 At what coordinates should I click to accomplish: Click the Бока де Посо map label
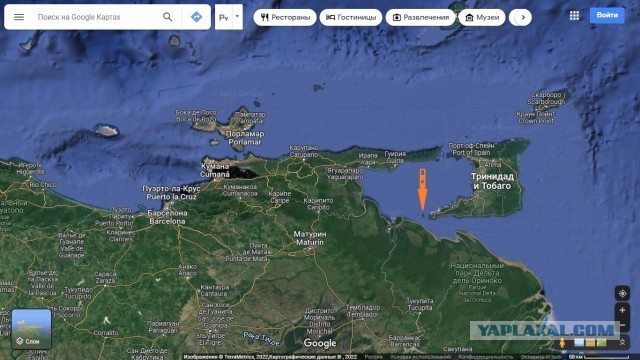coord(196,116)
